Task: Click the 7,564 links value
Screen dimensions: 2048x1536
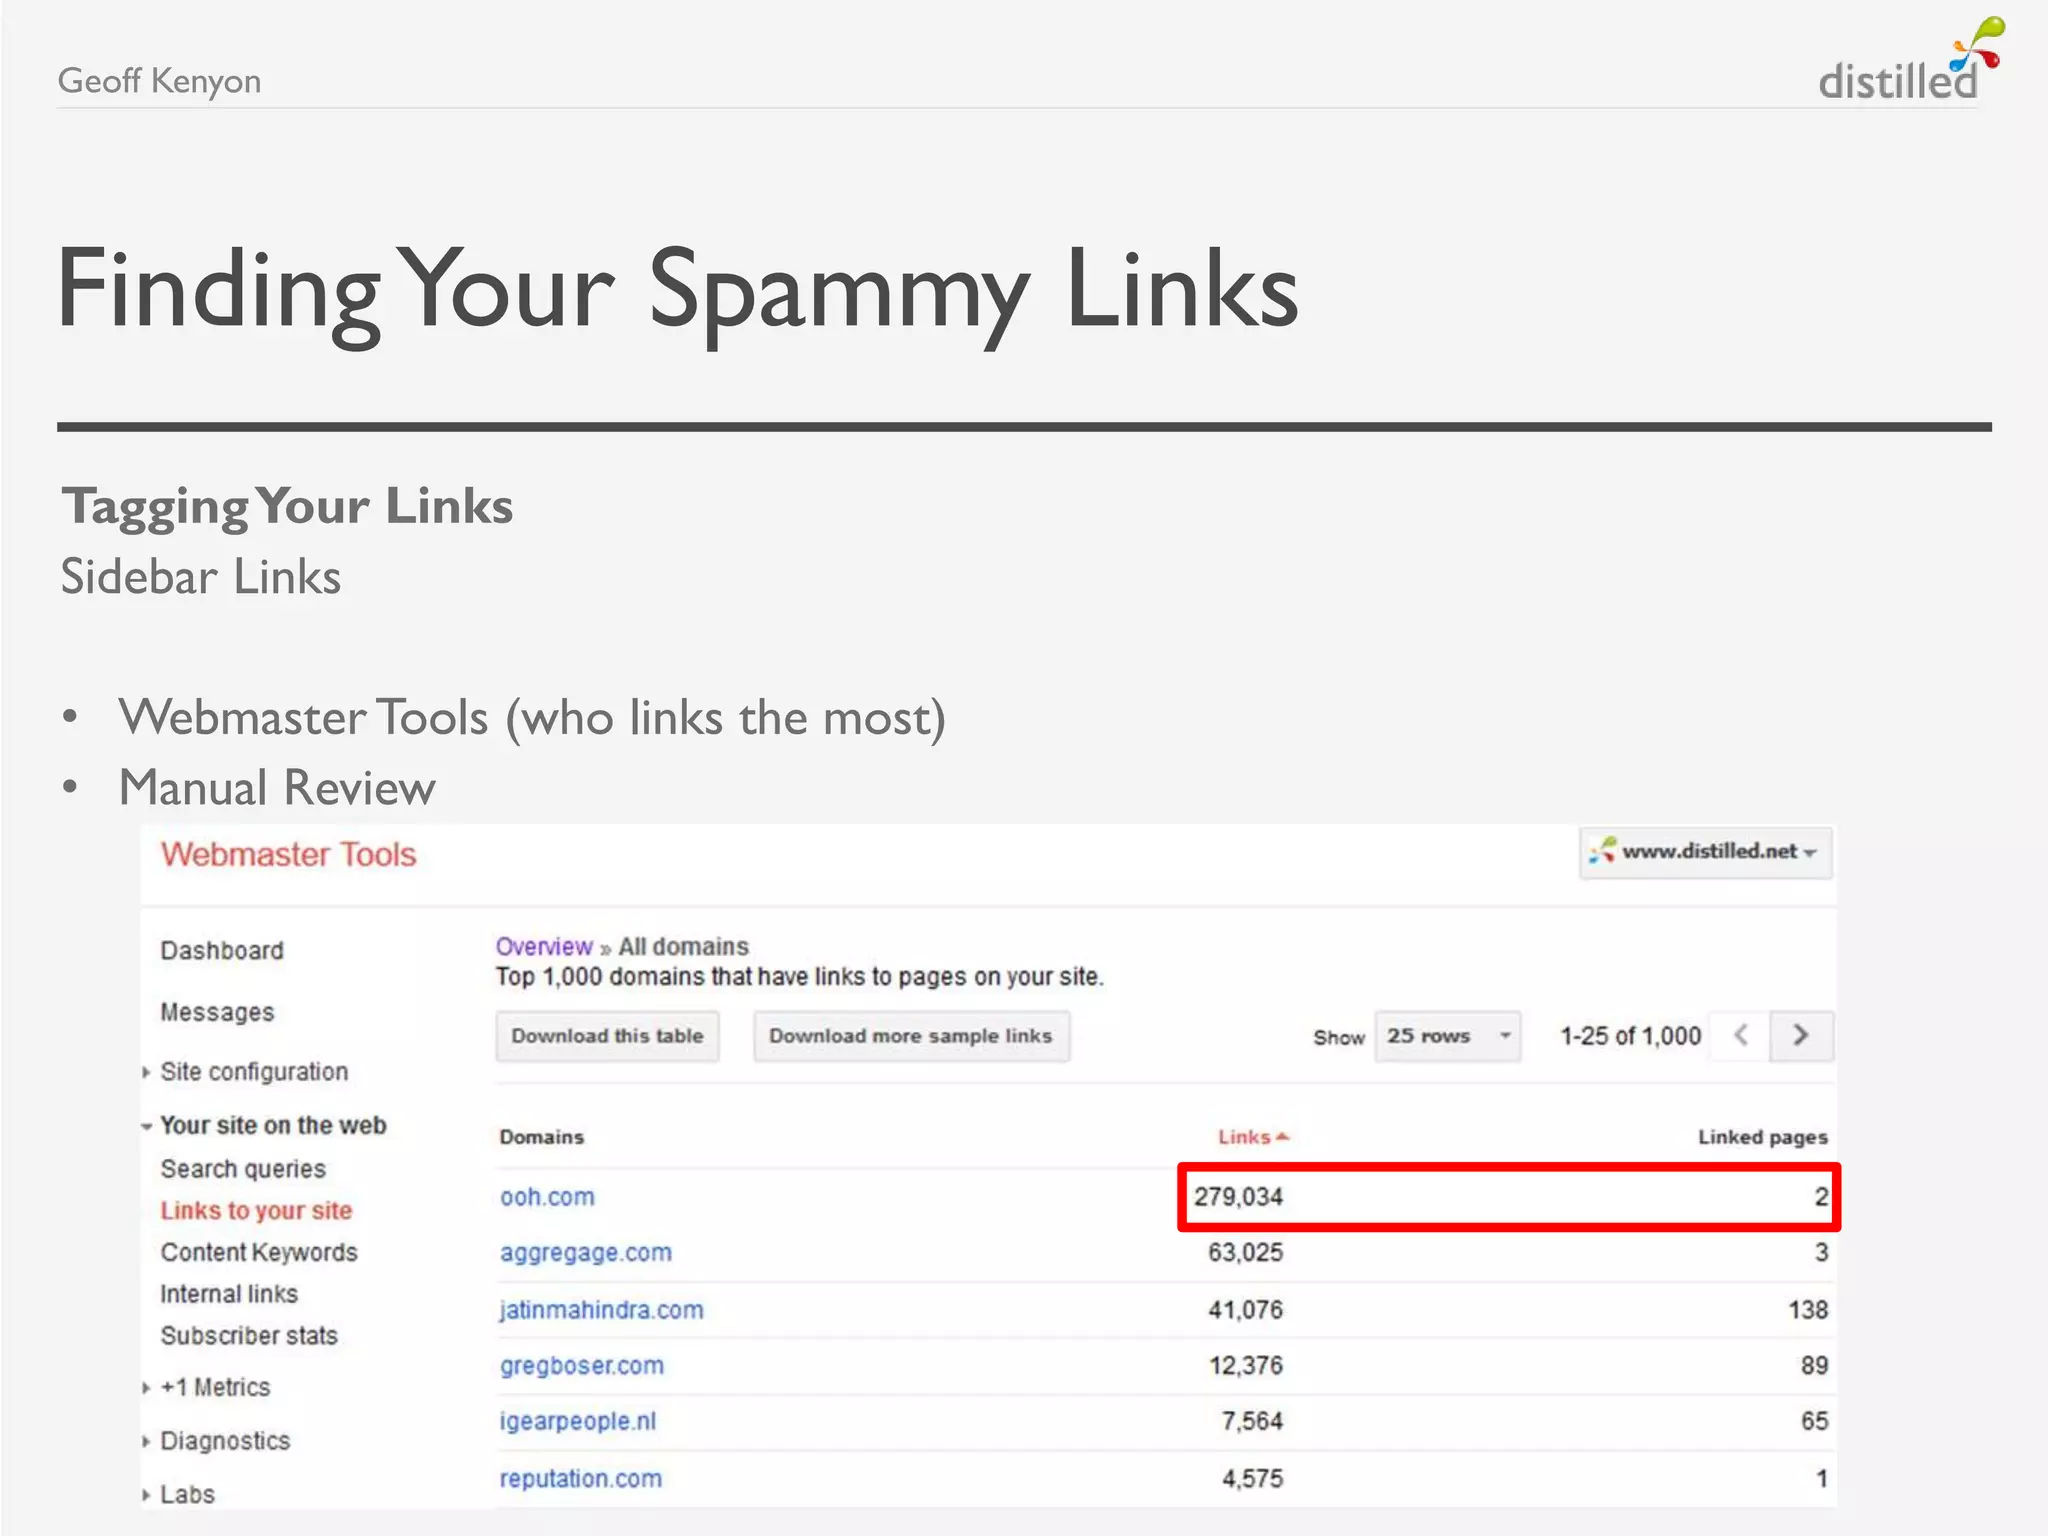Action: point(1252,1422)
